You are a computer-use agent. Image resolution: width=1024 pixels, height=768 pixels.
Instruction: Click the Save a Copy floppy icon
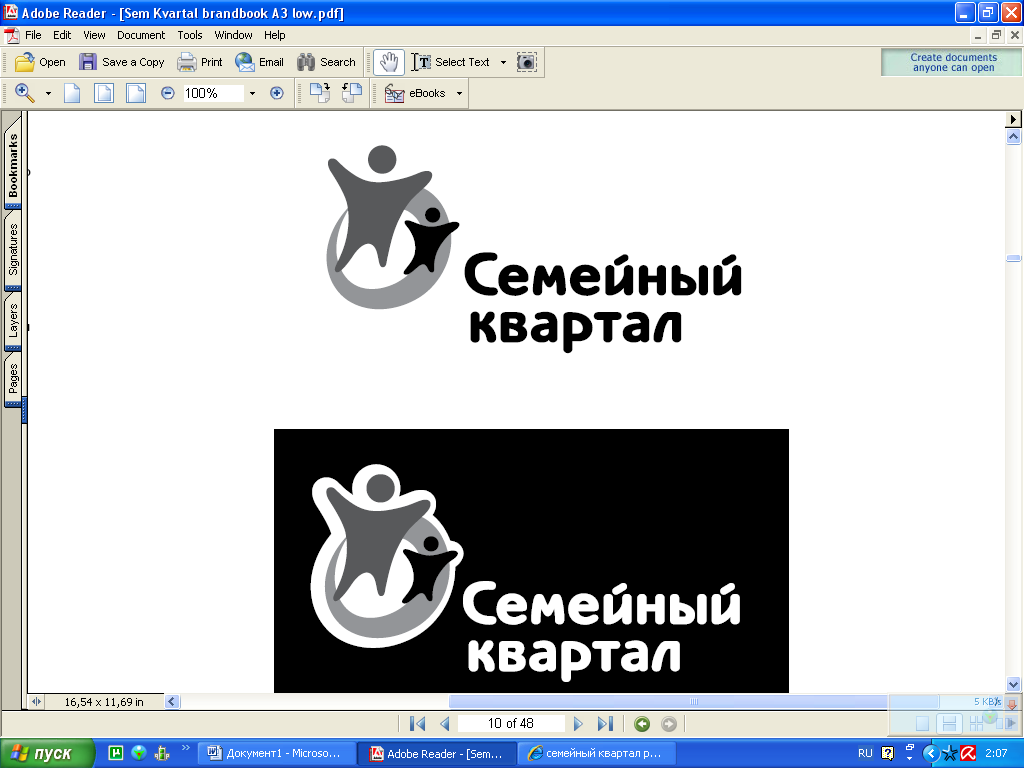coord(88,62)
